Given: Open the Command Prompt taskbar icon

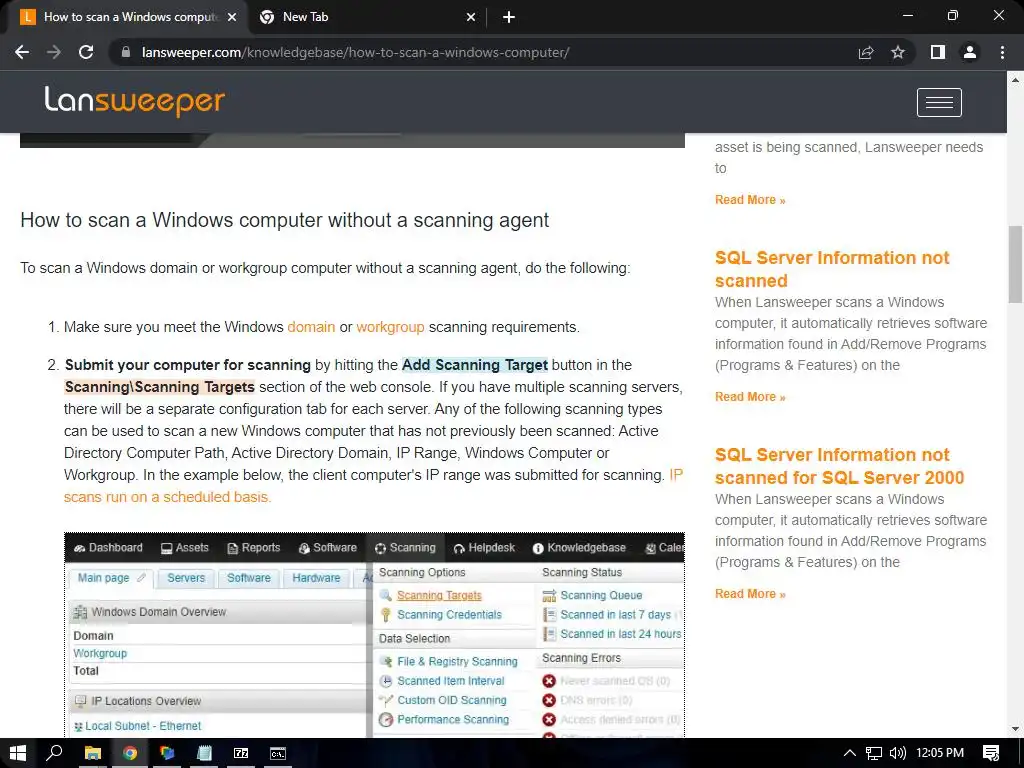Looking at the screenshot, I should pyautogui.click(x=278, y=753).
